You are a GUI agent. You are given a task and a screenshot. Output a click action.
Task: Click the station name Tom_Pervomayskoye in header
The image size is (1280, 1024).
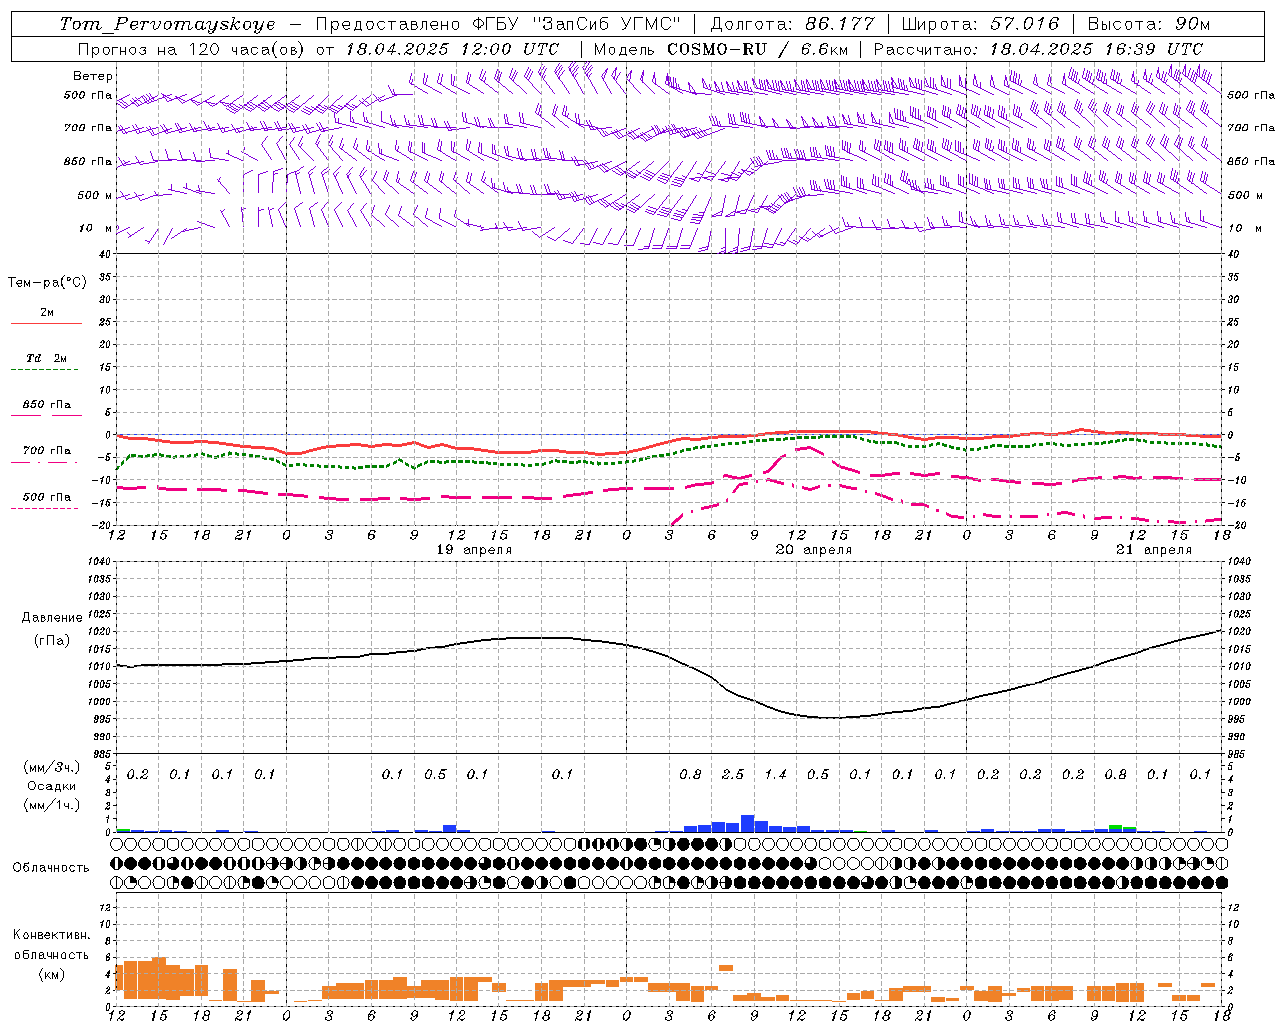[x=167, y=24]
